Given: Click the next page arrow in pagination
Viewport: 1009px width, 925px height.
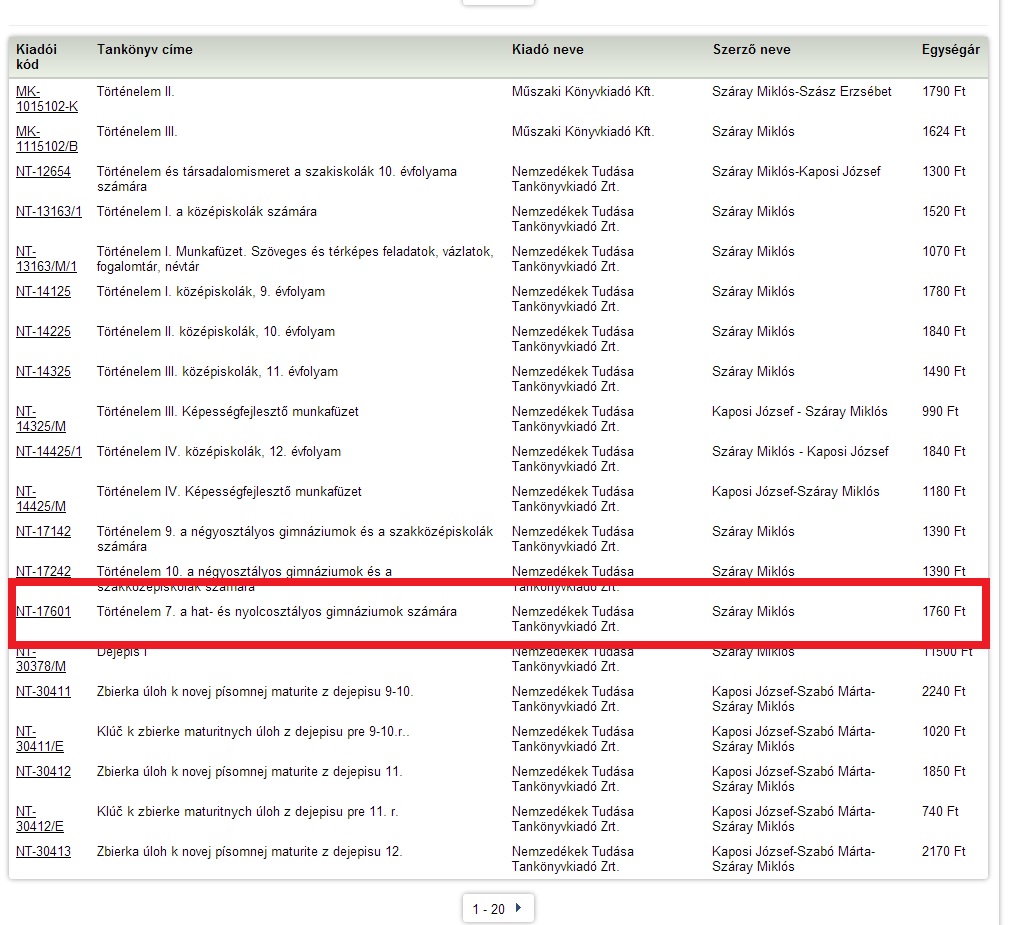Looking at the screenshot, I should coord(518,909).
